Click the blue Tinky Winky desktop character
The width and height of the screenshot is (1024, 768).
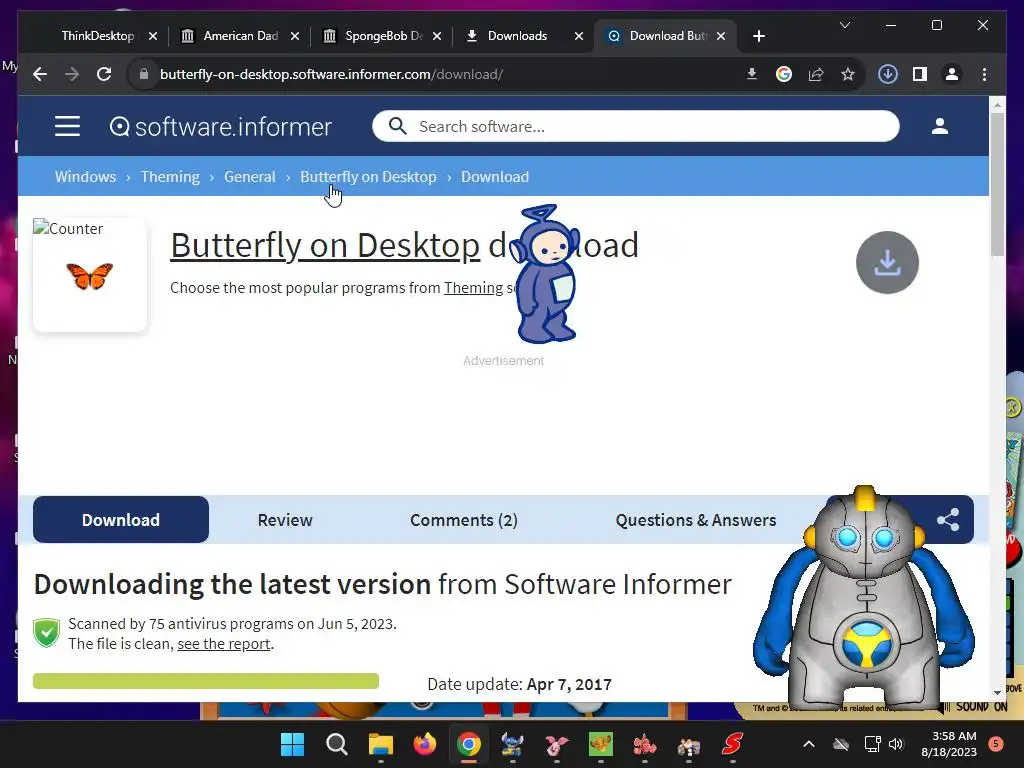point(547,274)
